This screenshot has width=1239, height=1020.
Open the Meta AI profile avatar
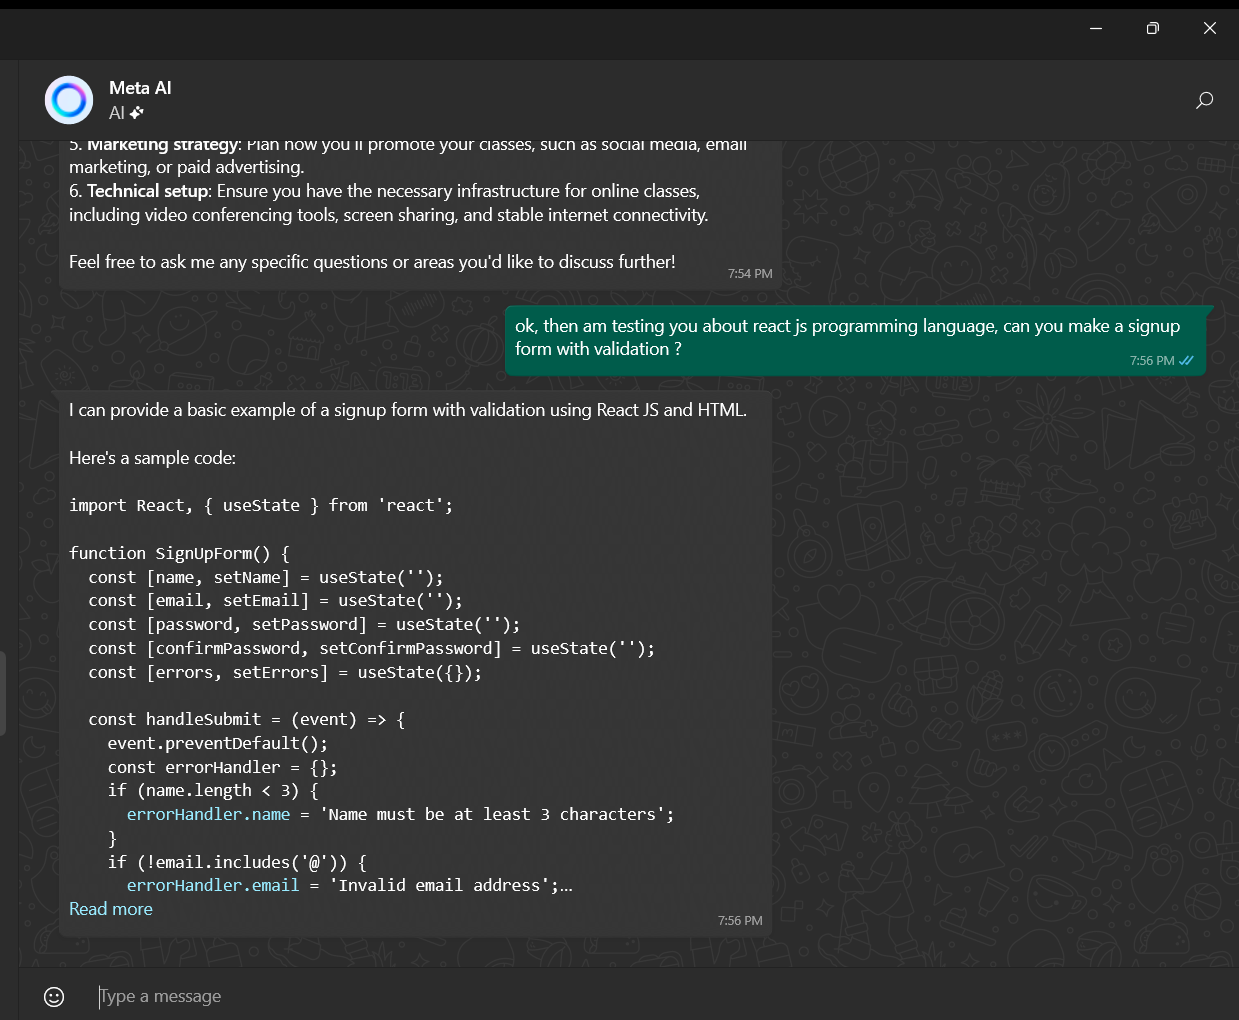pos(69,100)
